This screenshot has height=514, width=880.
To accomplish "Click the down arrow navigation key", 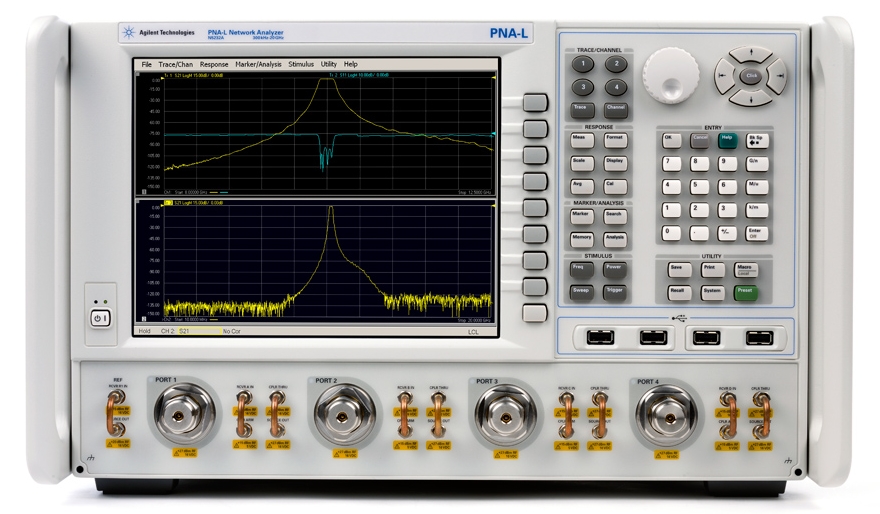I will point(751,98).
